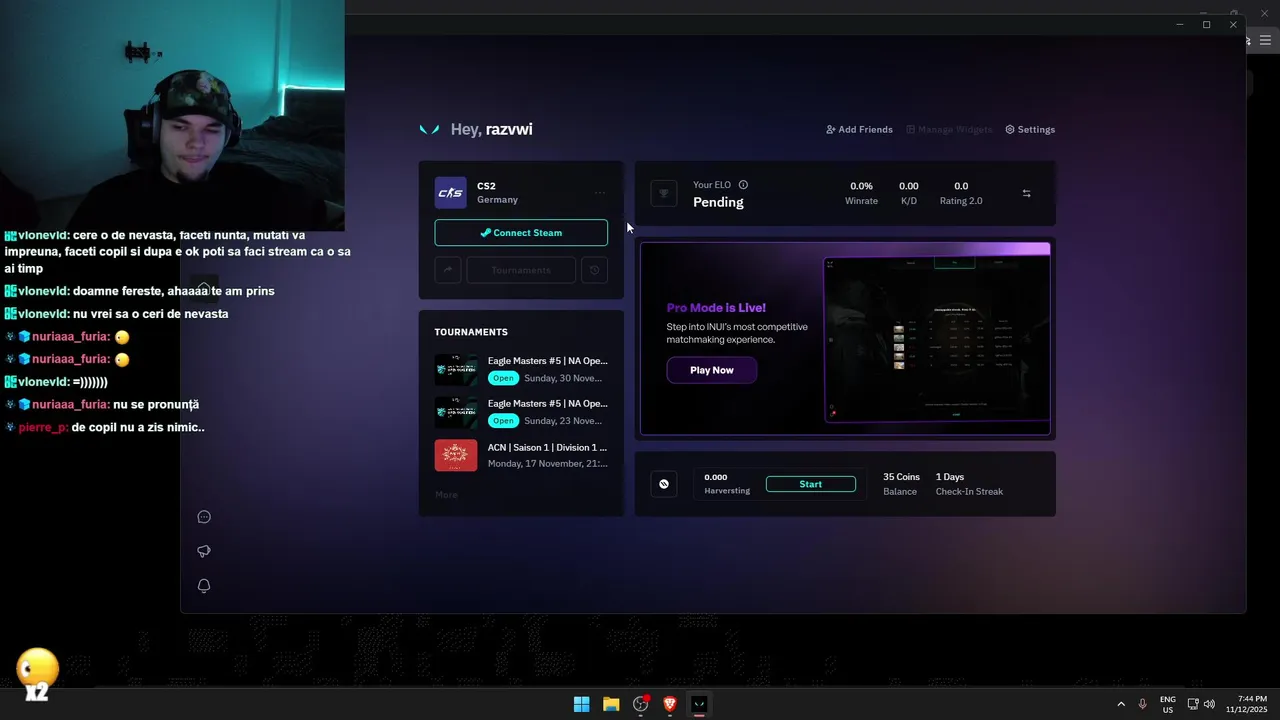Image resolution: width=1280 pixels, height=720 pixels.
Task: Open Manage Widgets
Action: 949,129
